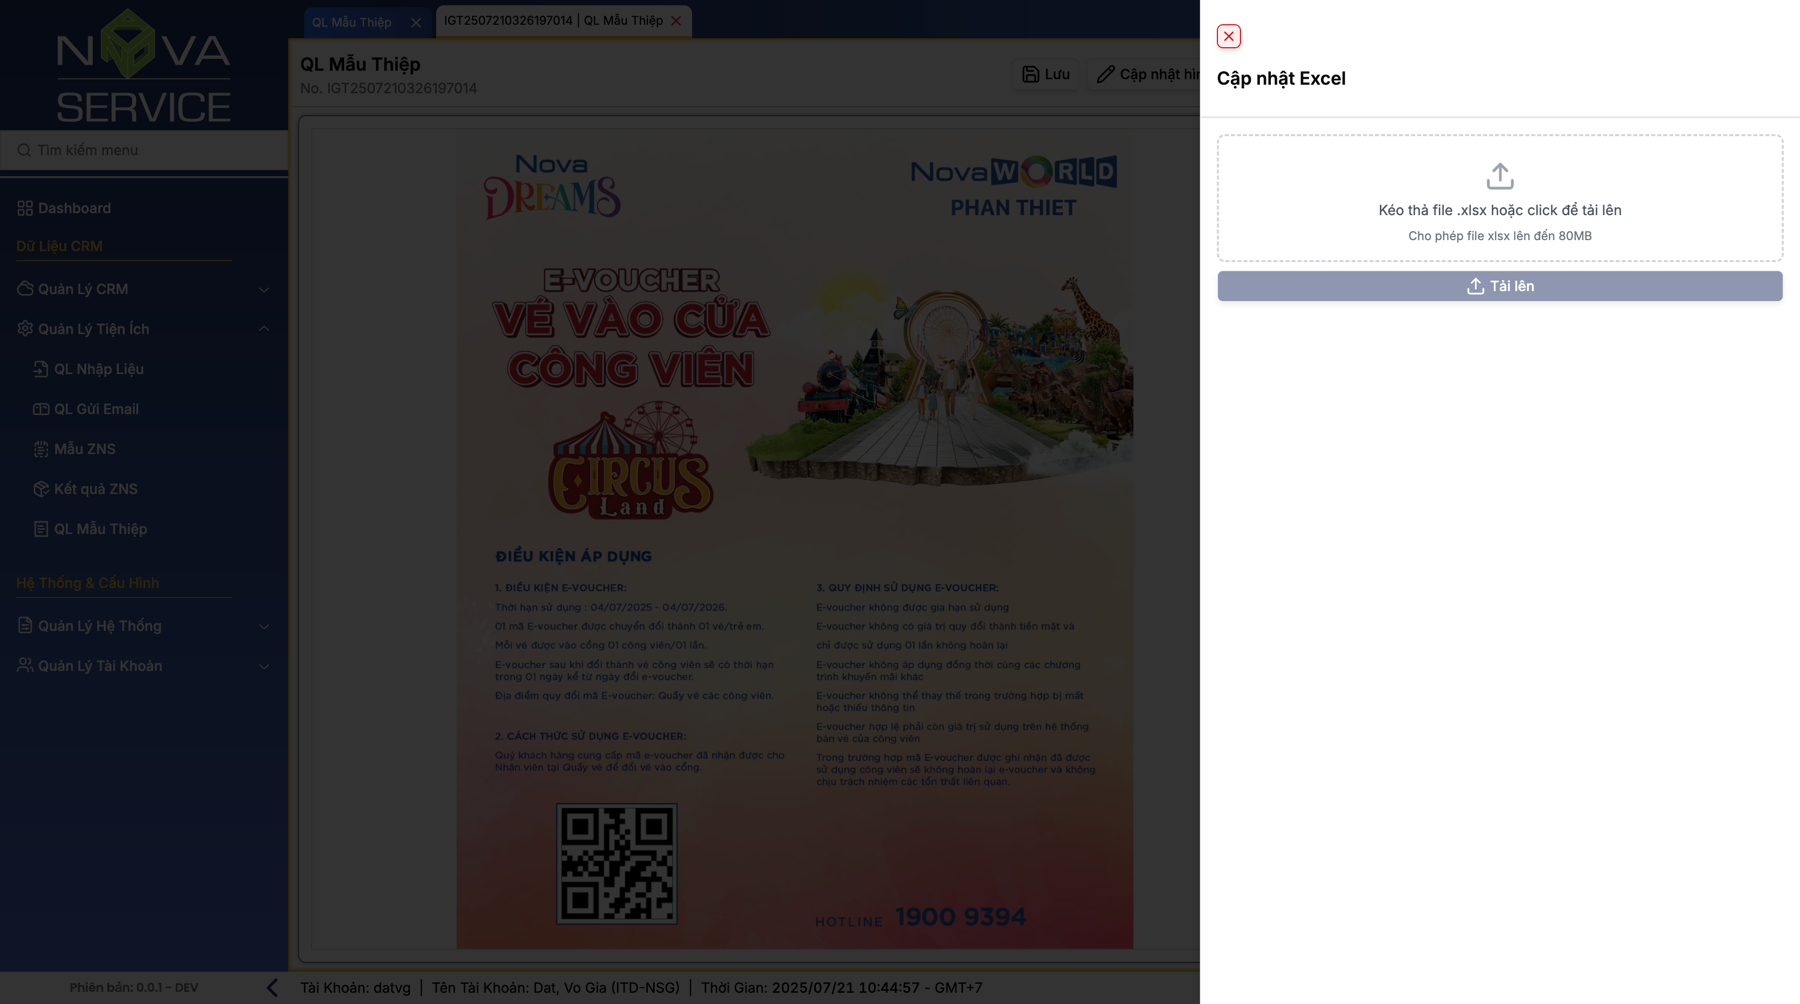Open Mẫu ZNS menu item

[x=84, y=449]
